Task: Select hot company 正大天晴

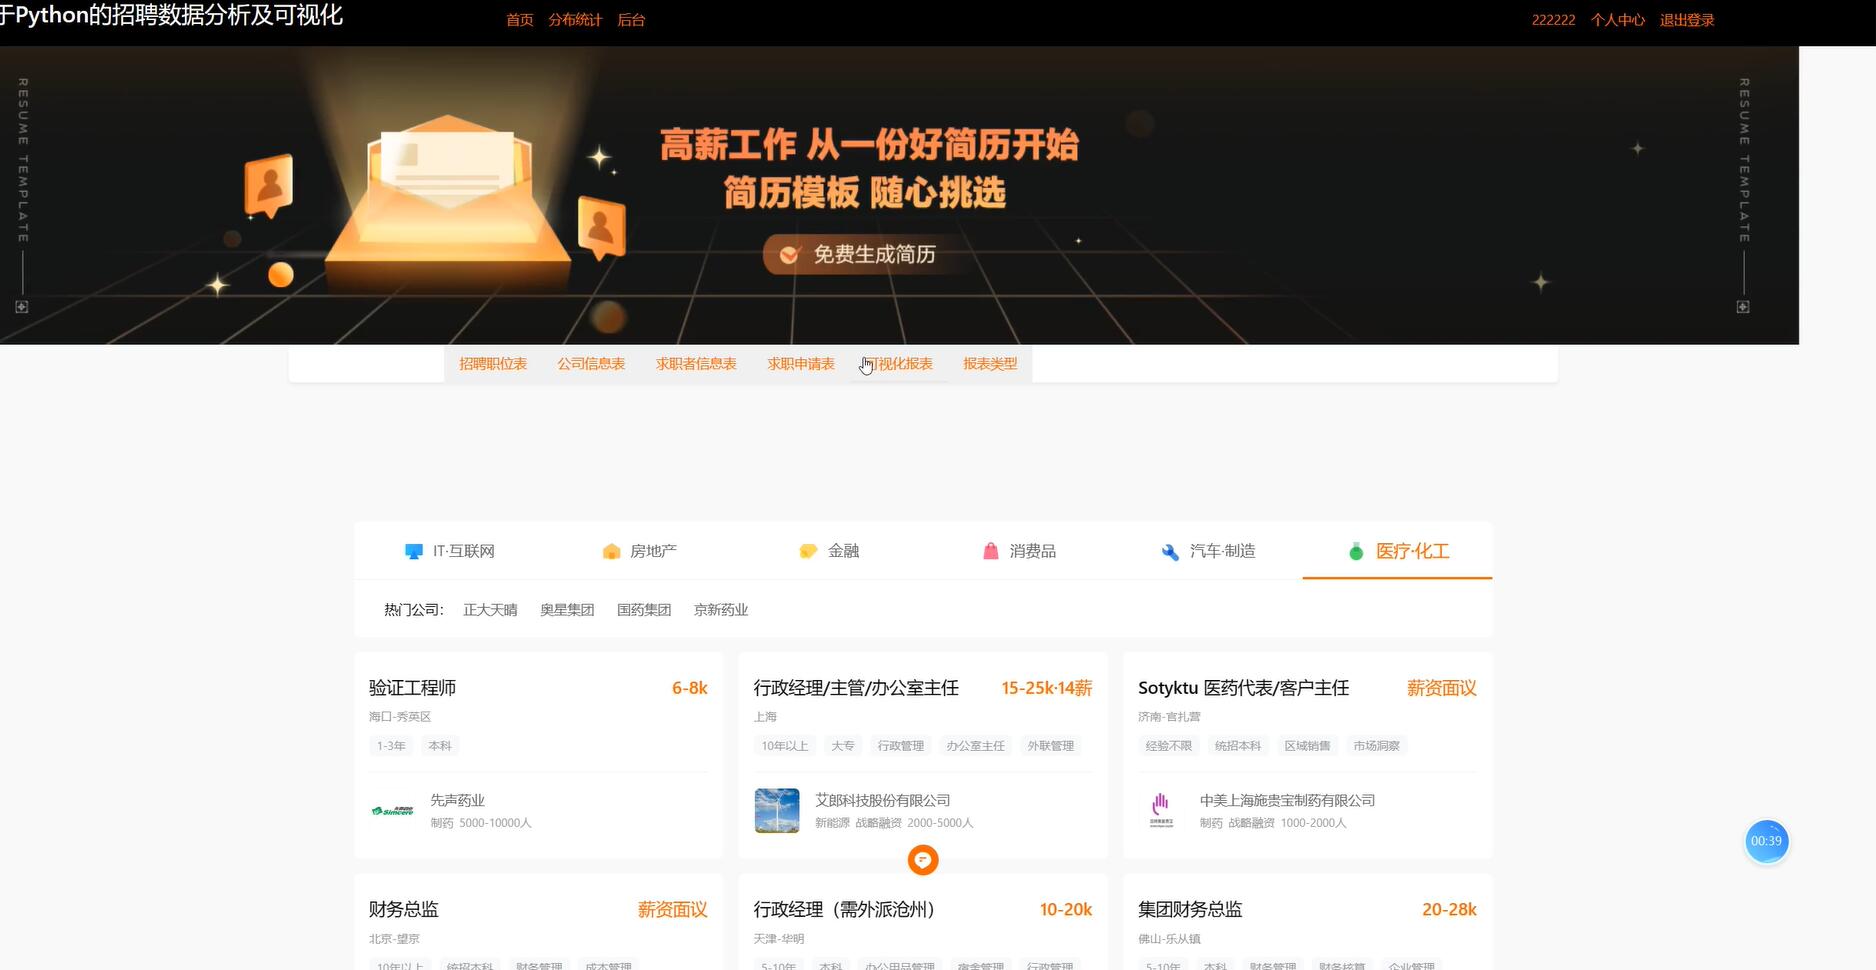Action: coord(489,609)
